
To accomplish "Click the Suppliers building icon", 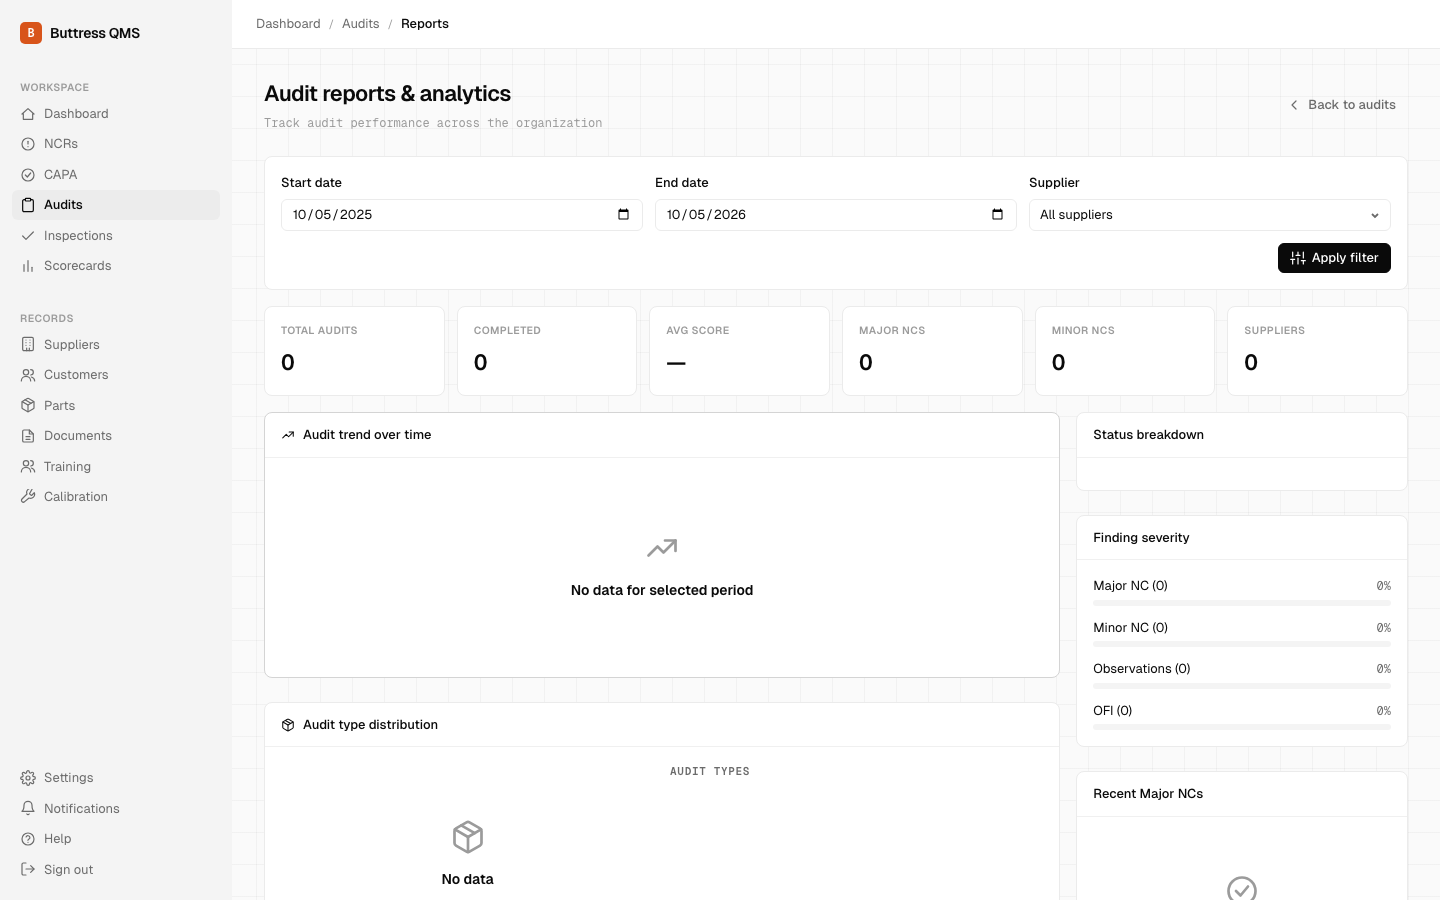I will tap(28, 345).
